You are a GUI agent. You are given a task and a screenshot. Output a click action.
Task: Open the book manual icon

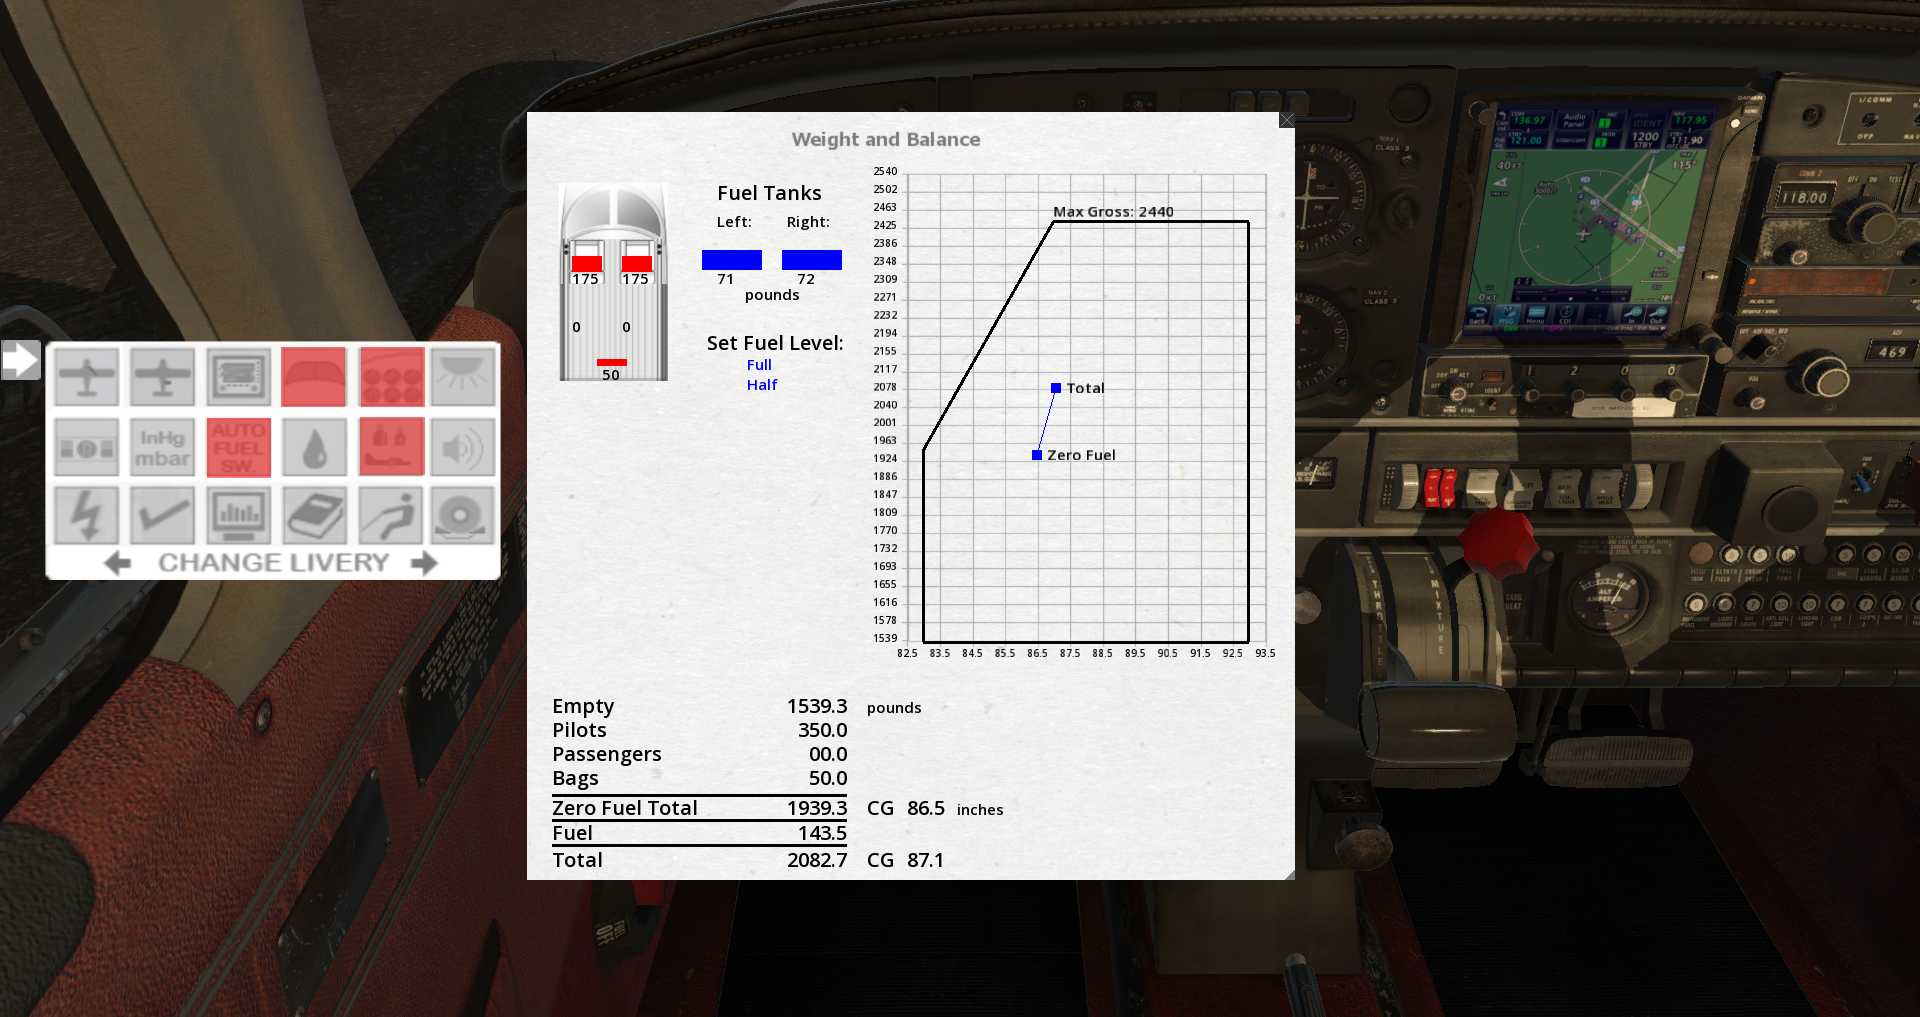tap(314, 516)
